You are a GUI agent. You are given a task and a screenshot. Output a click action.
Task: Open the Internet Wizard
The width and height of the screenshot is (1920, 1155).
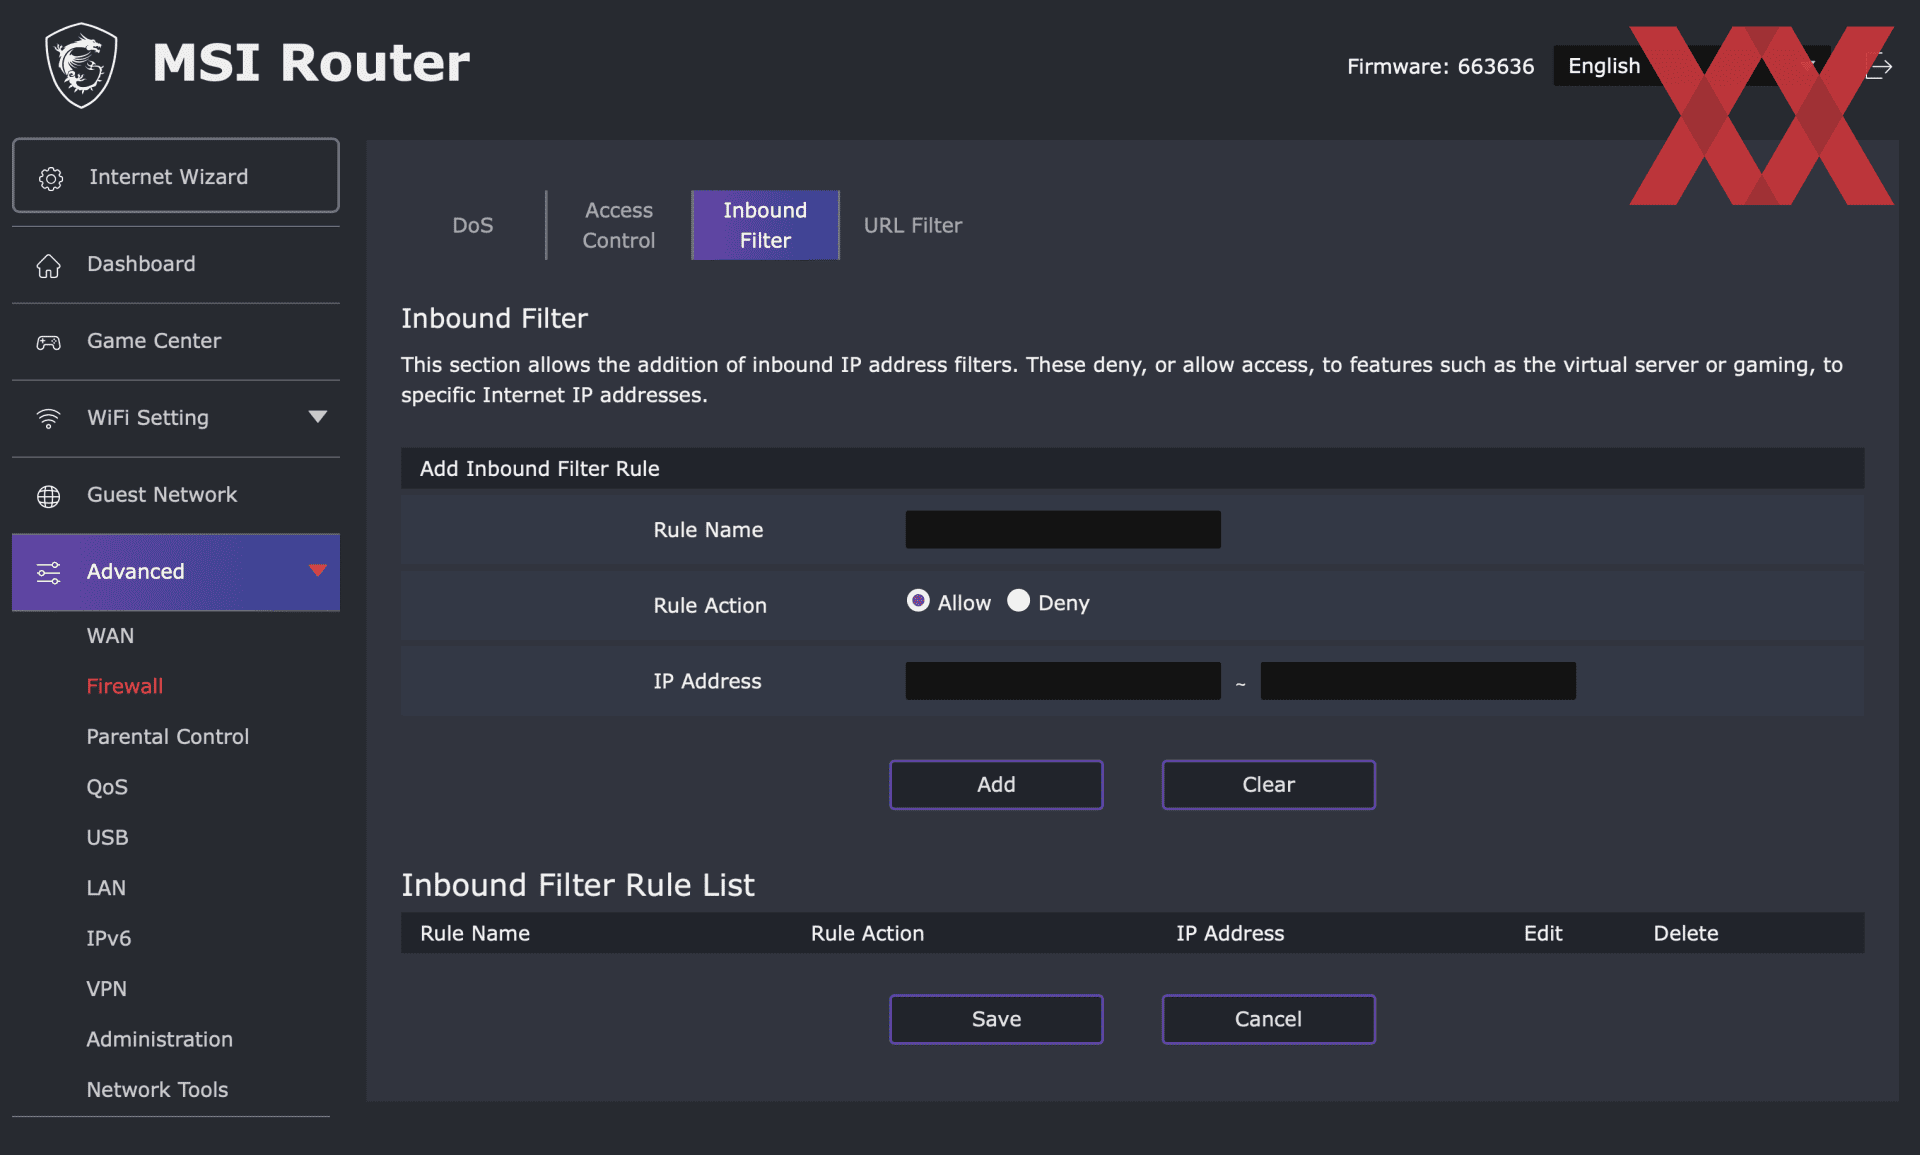pos(176,175)
